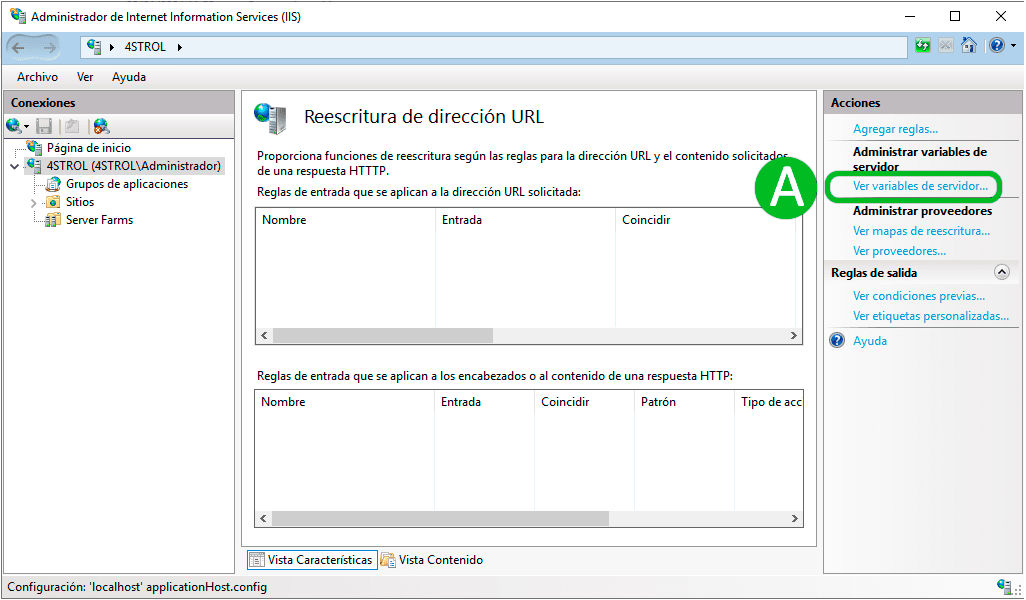Click the Página de inicio tree icon
1026x600 pixels.
[x=34, y=147]
